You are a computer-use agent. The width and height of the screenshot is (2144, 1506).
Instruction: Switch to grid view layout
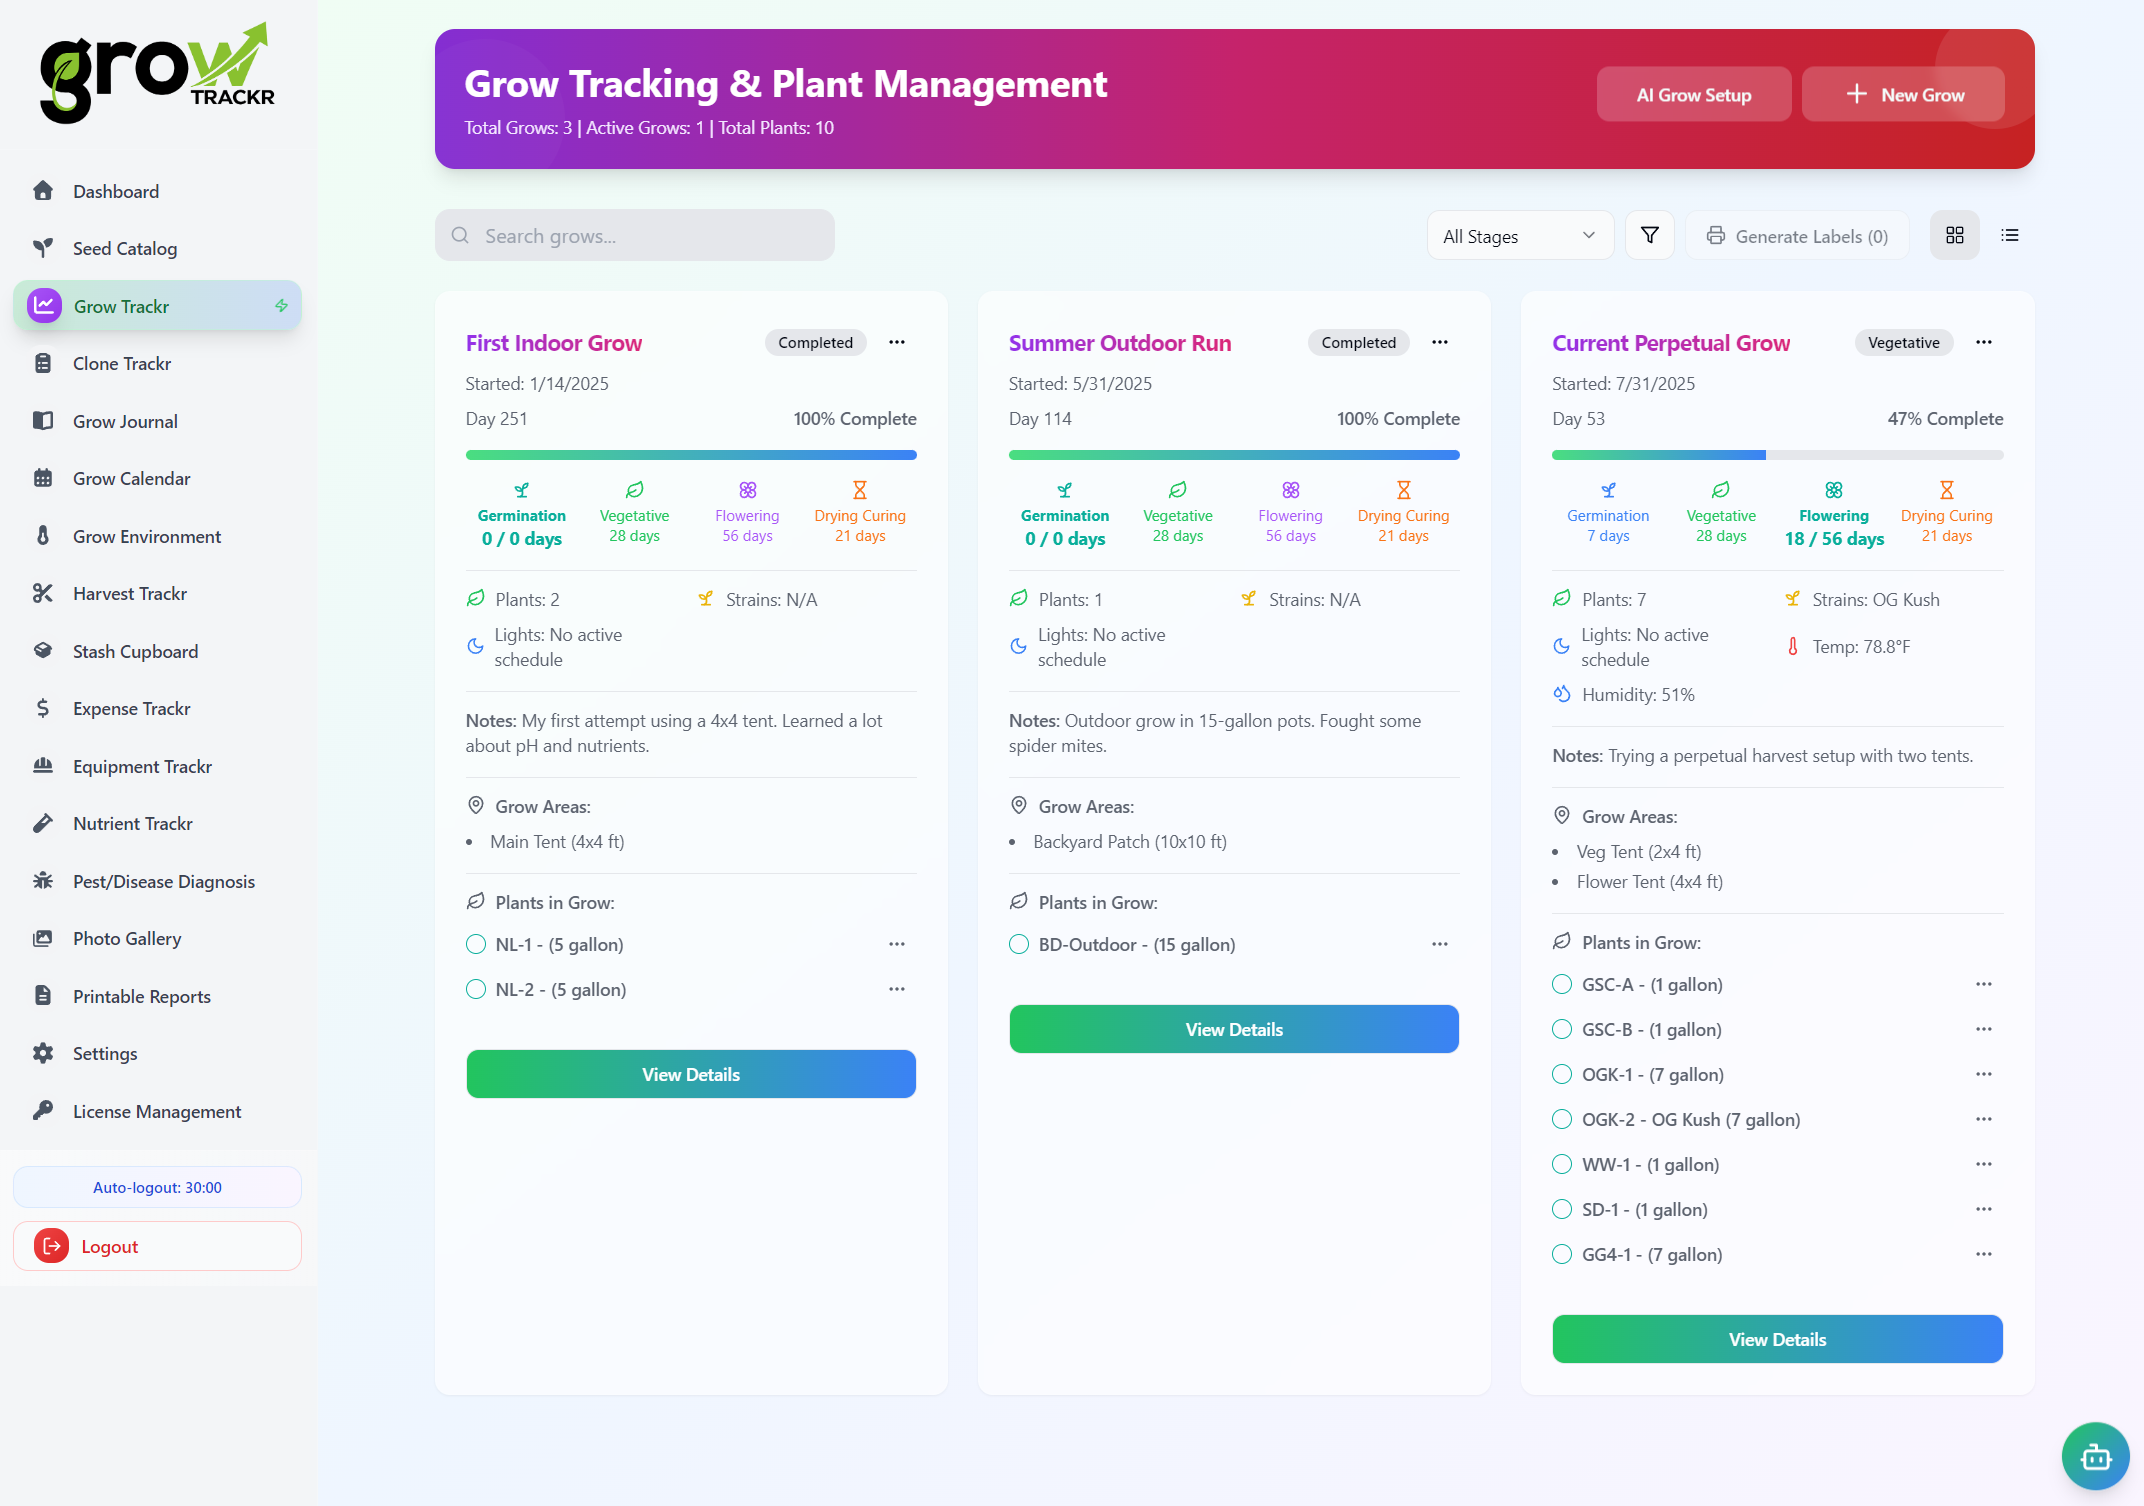point(1954,235)
